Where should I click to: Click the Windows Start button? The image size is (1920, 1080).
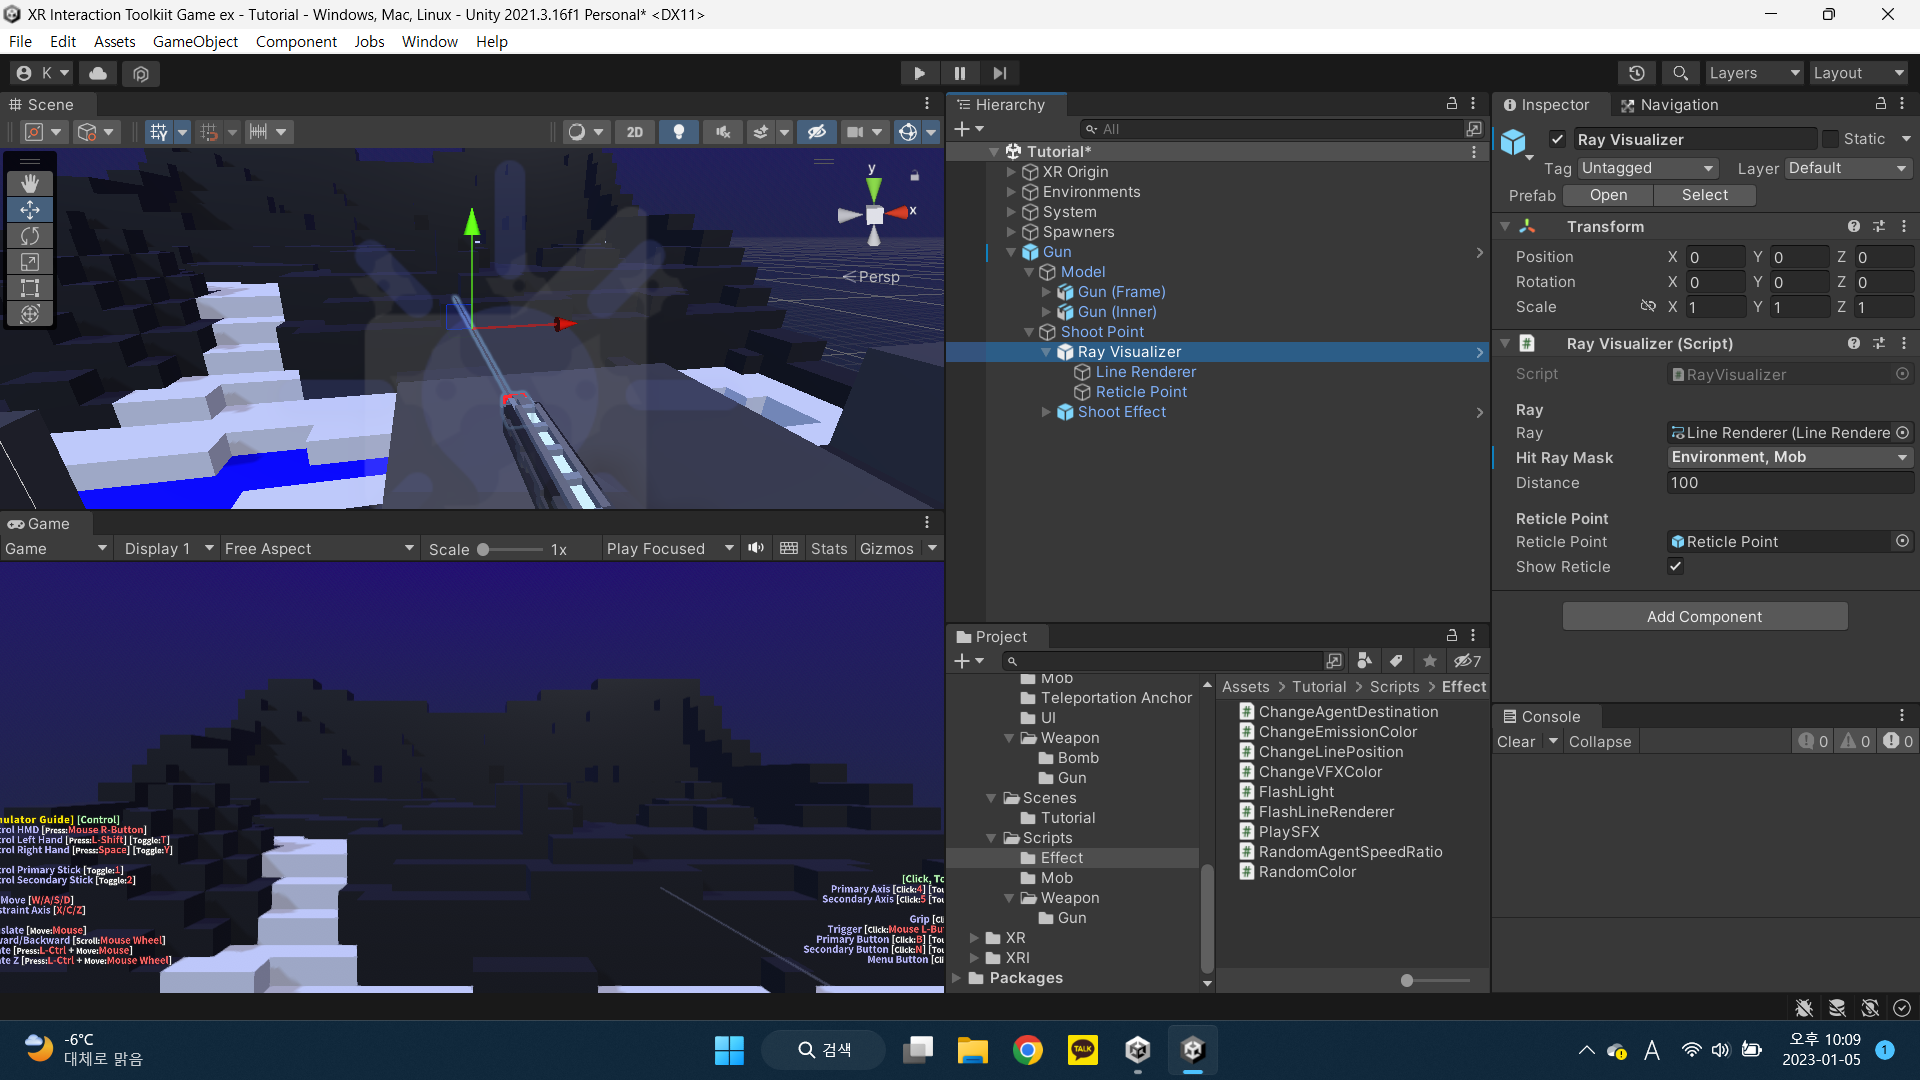pos(729,1050)
